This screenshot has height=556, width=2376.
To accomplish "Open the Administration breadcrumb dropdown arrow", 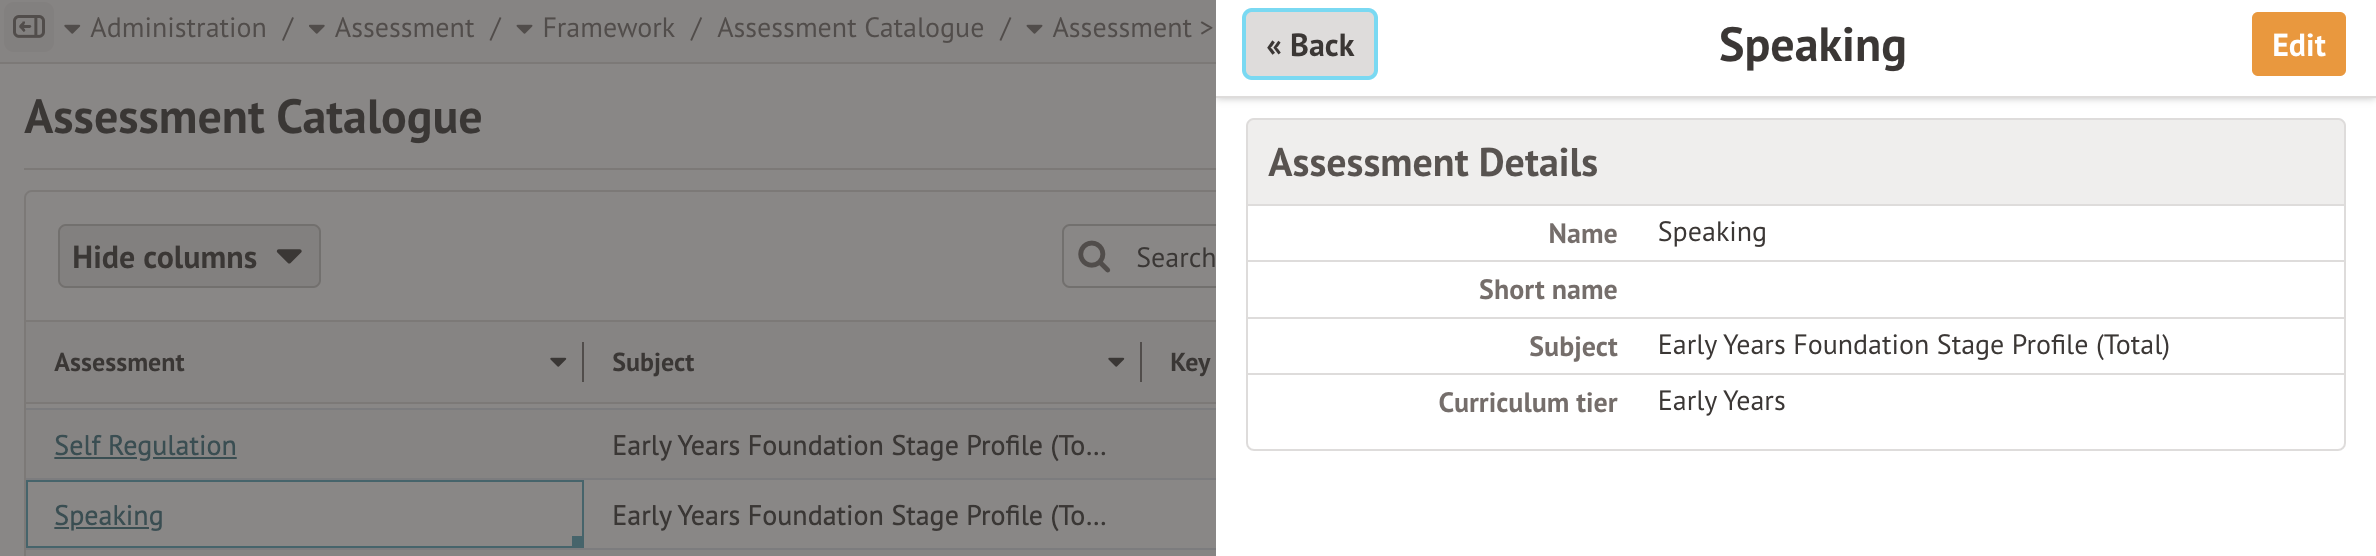I will click(72, 29).
